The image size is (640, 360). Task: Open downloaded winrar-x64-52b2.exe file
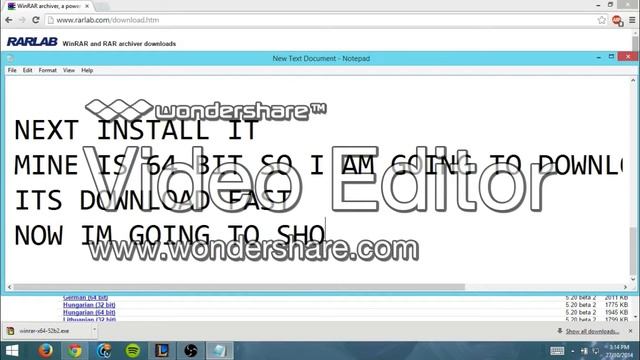tap(44, 331)
